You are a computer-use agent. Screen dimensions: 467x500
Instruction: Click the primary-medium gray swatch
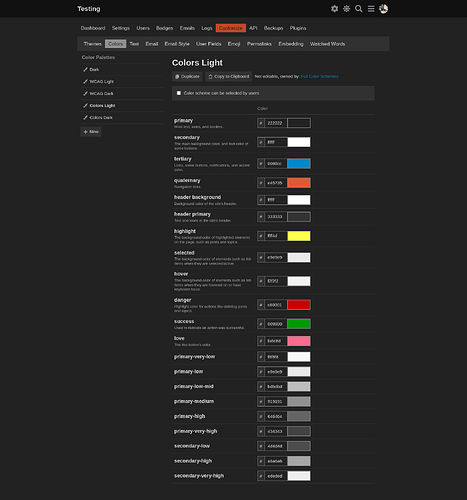(299, 401)
